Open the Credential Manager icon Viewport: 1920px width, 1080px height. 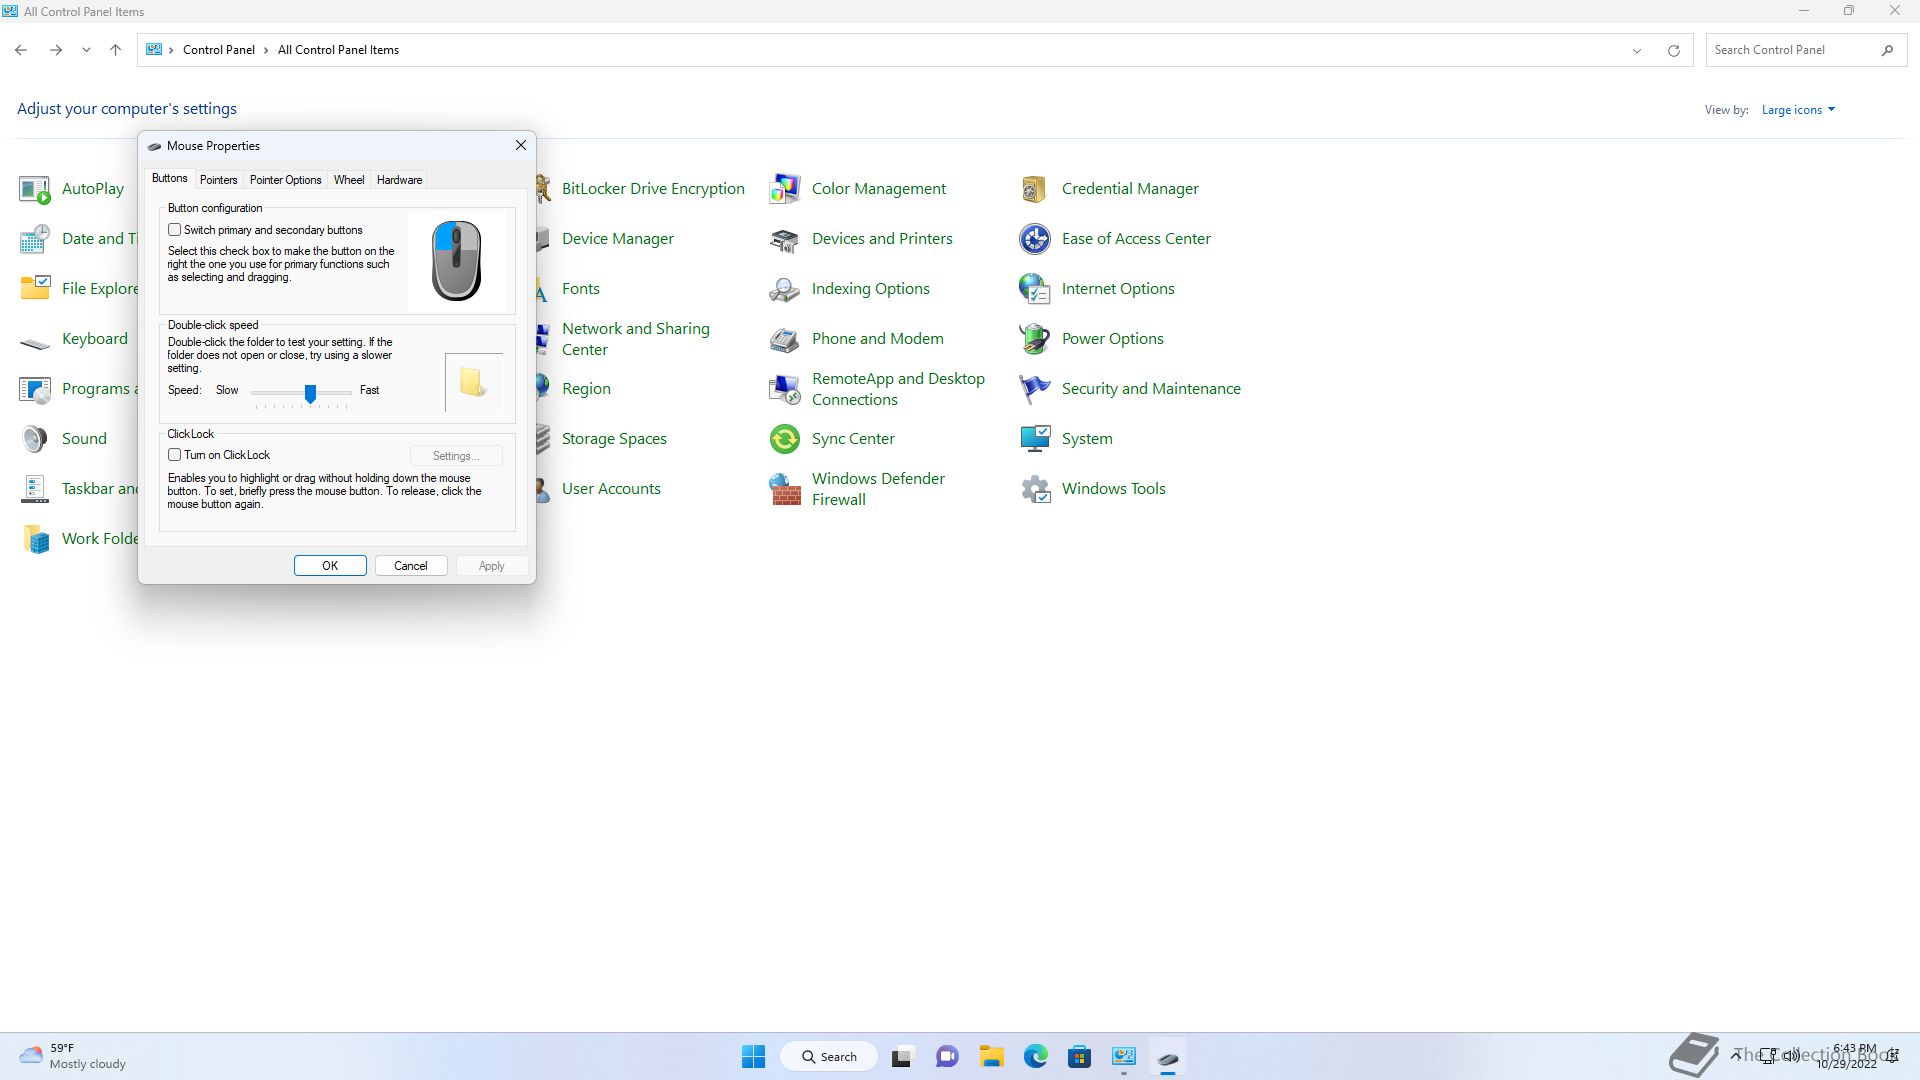click(x=1035, y=189)
